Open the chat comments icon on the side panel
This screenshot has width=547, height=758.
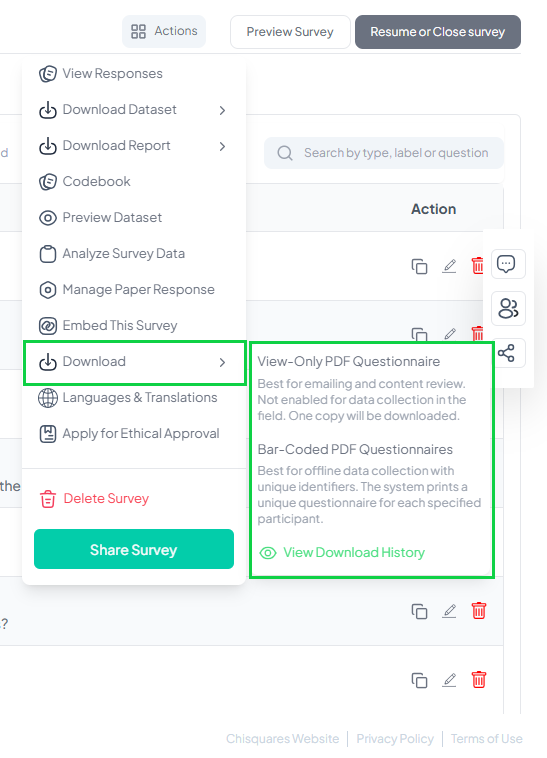[508, 264]
